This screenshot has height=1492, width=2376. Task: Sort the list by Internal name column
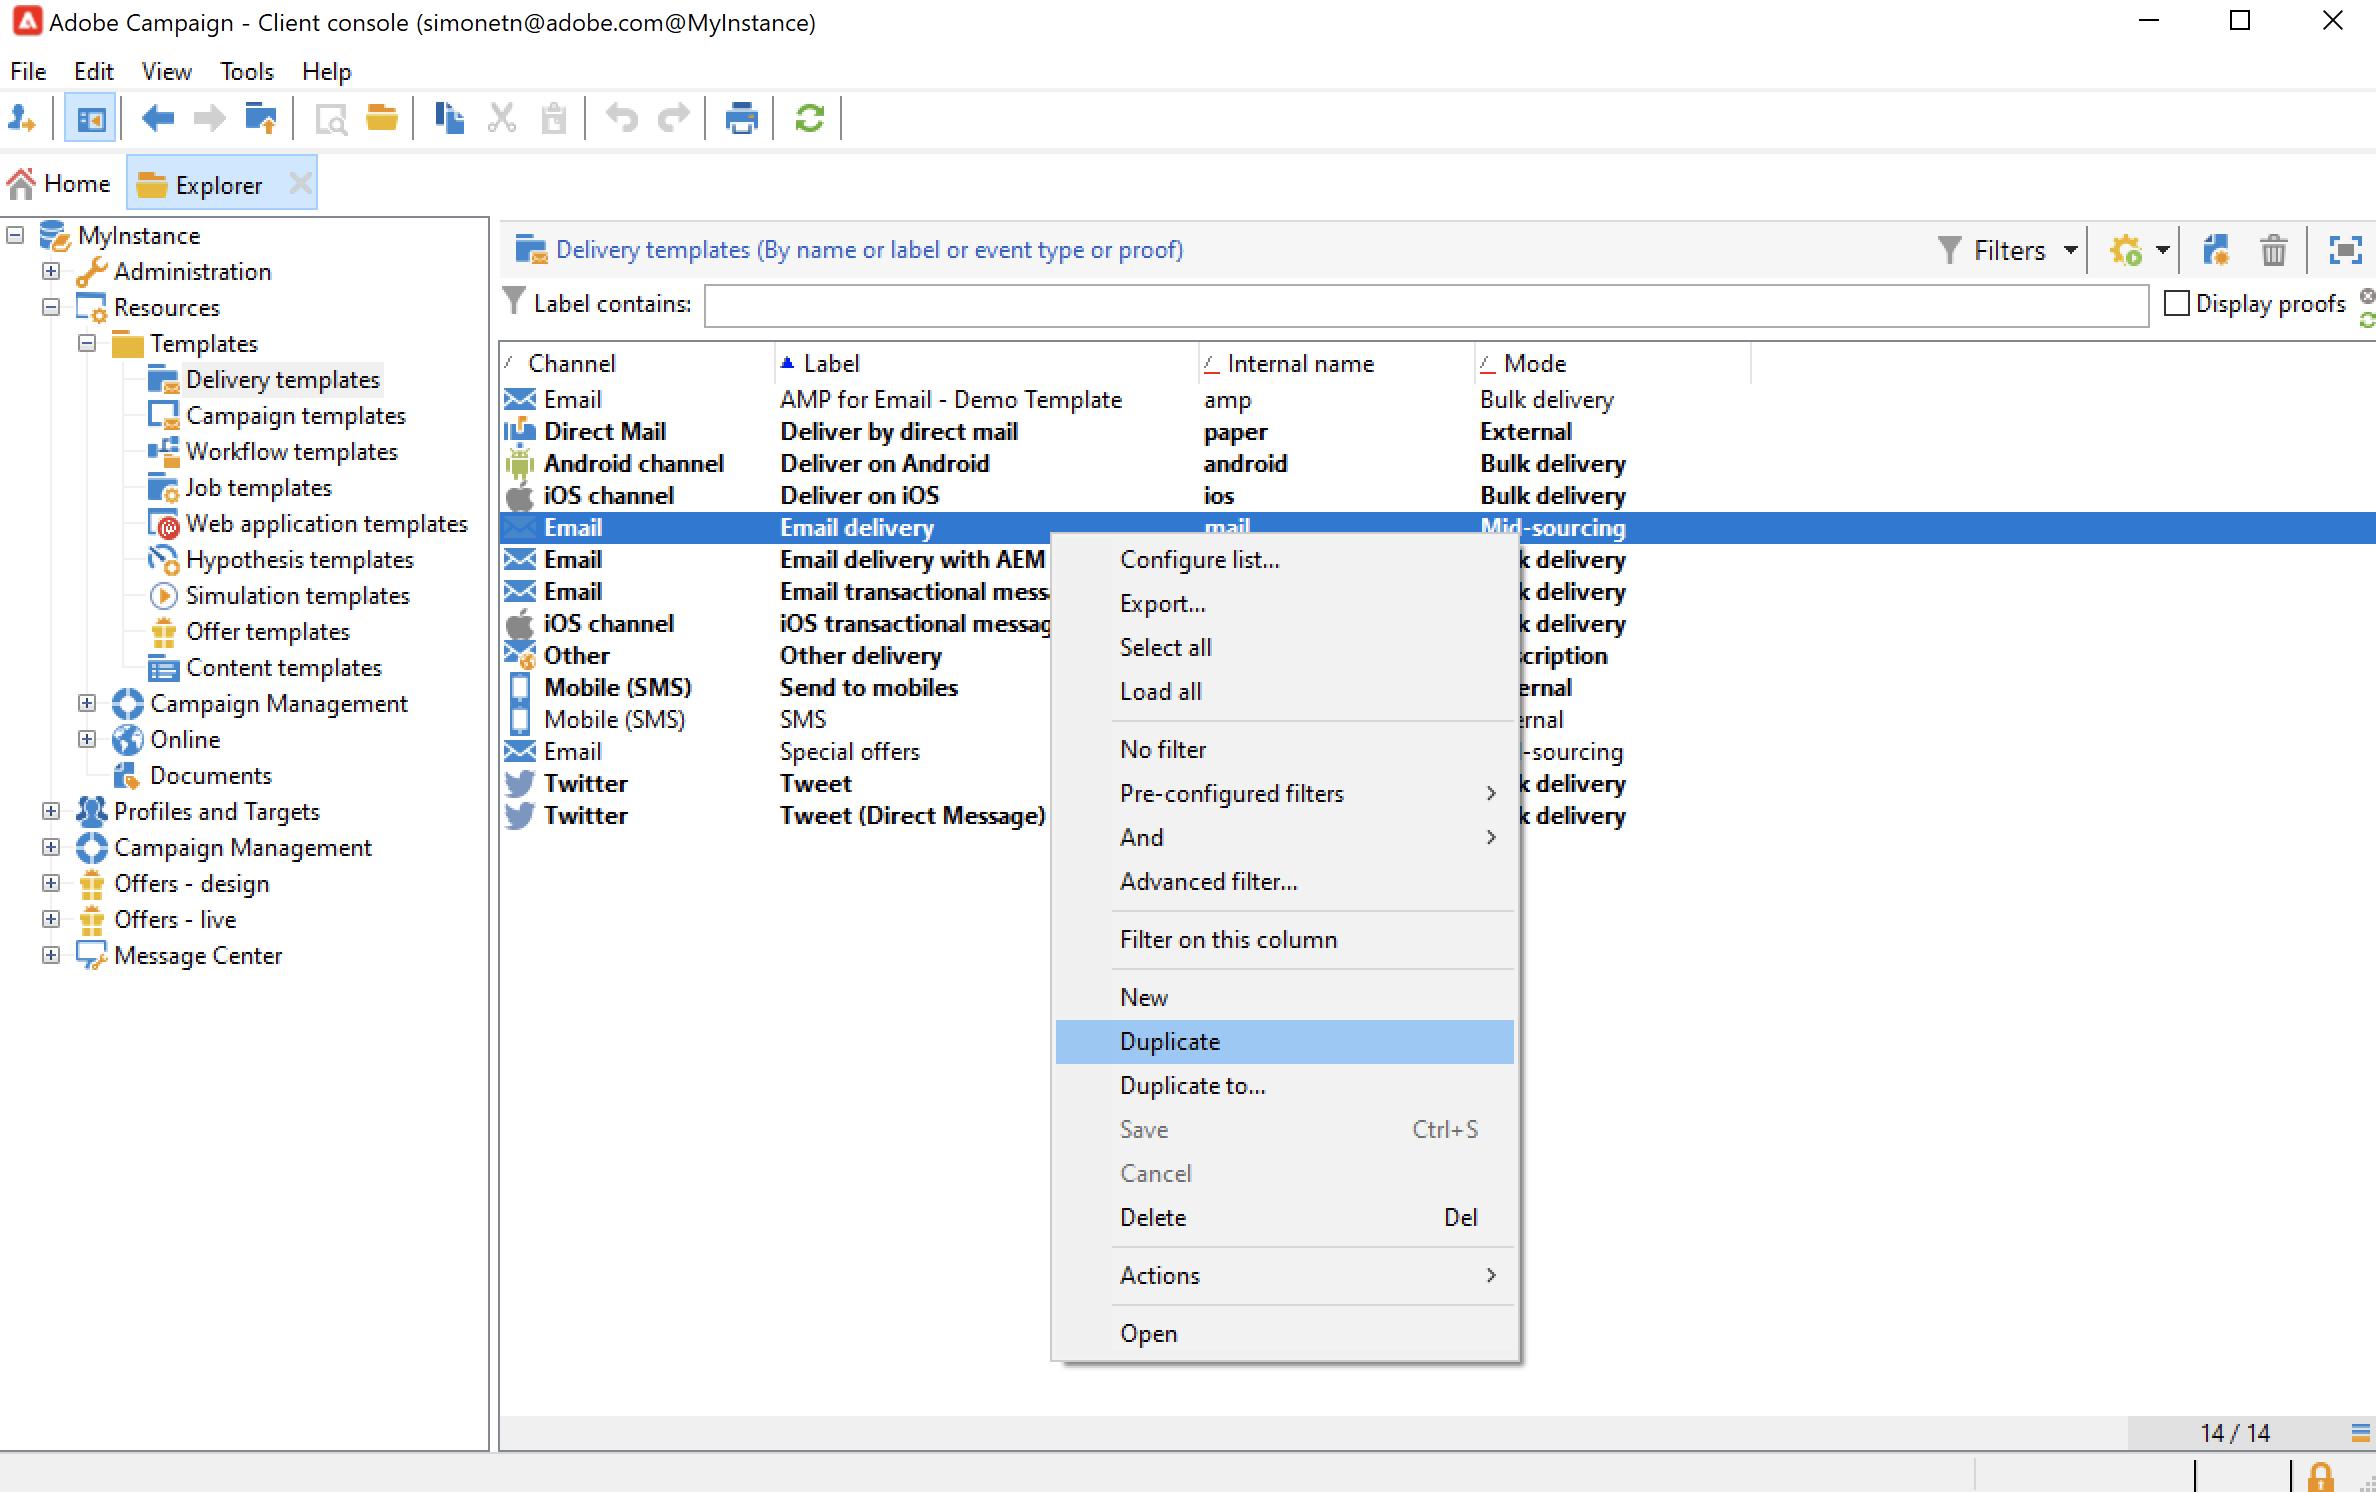(x=1300, y=364)
